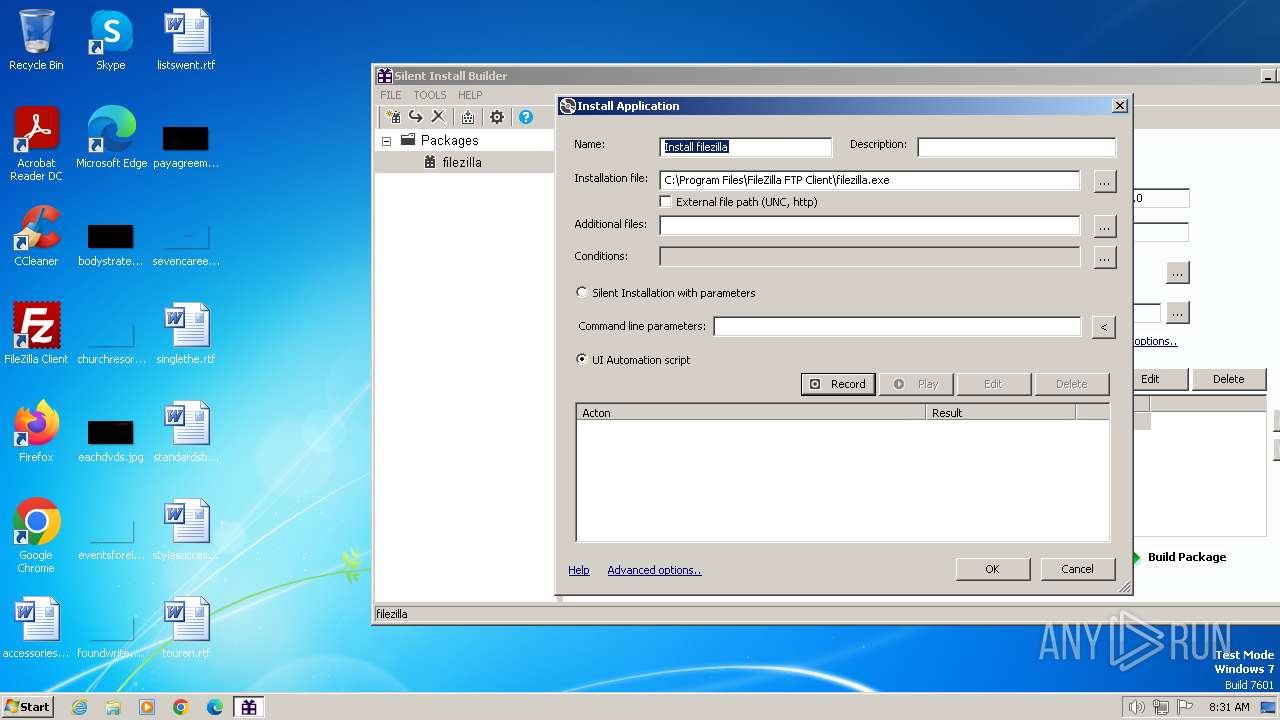Click the Result column header
Viewport: 1280px width, 720px height.
tap(1000, 412)
